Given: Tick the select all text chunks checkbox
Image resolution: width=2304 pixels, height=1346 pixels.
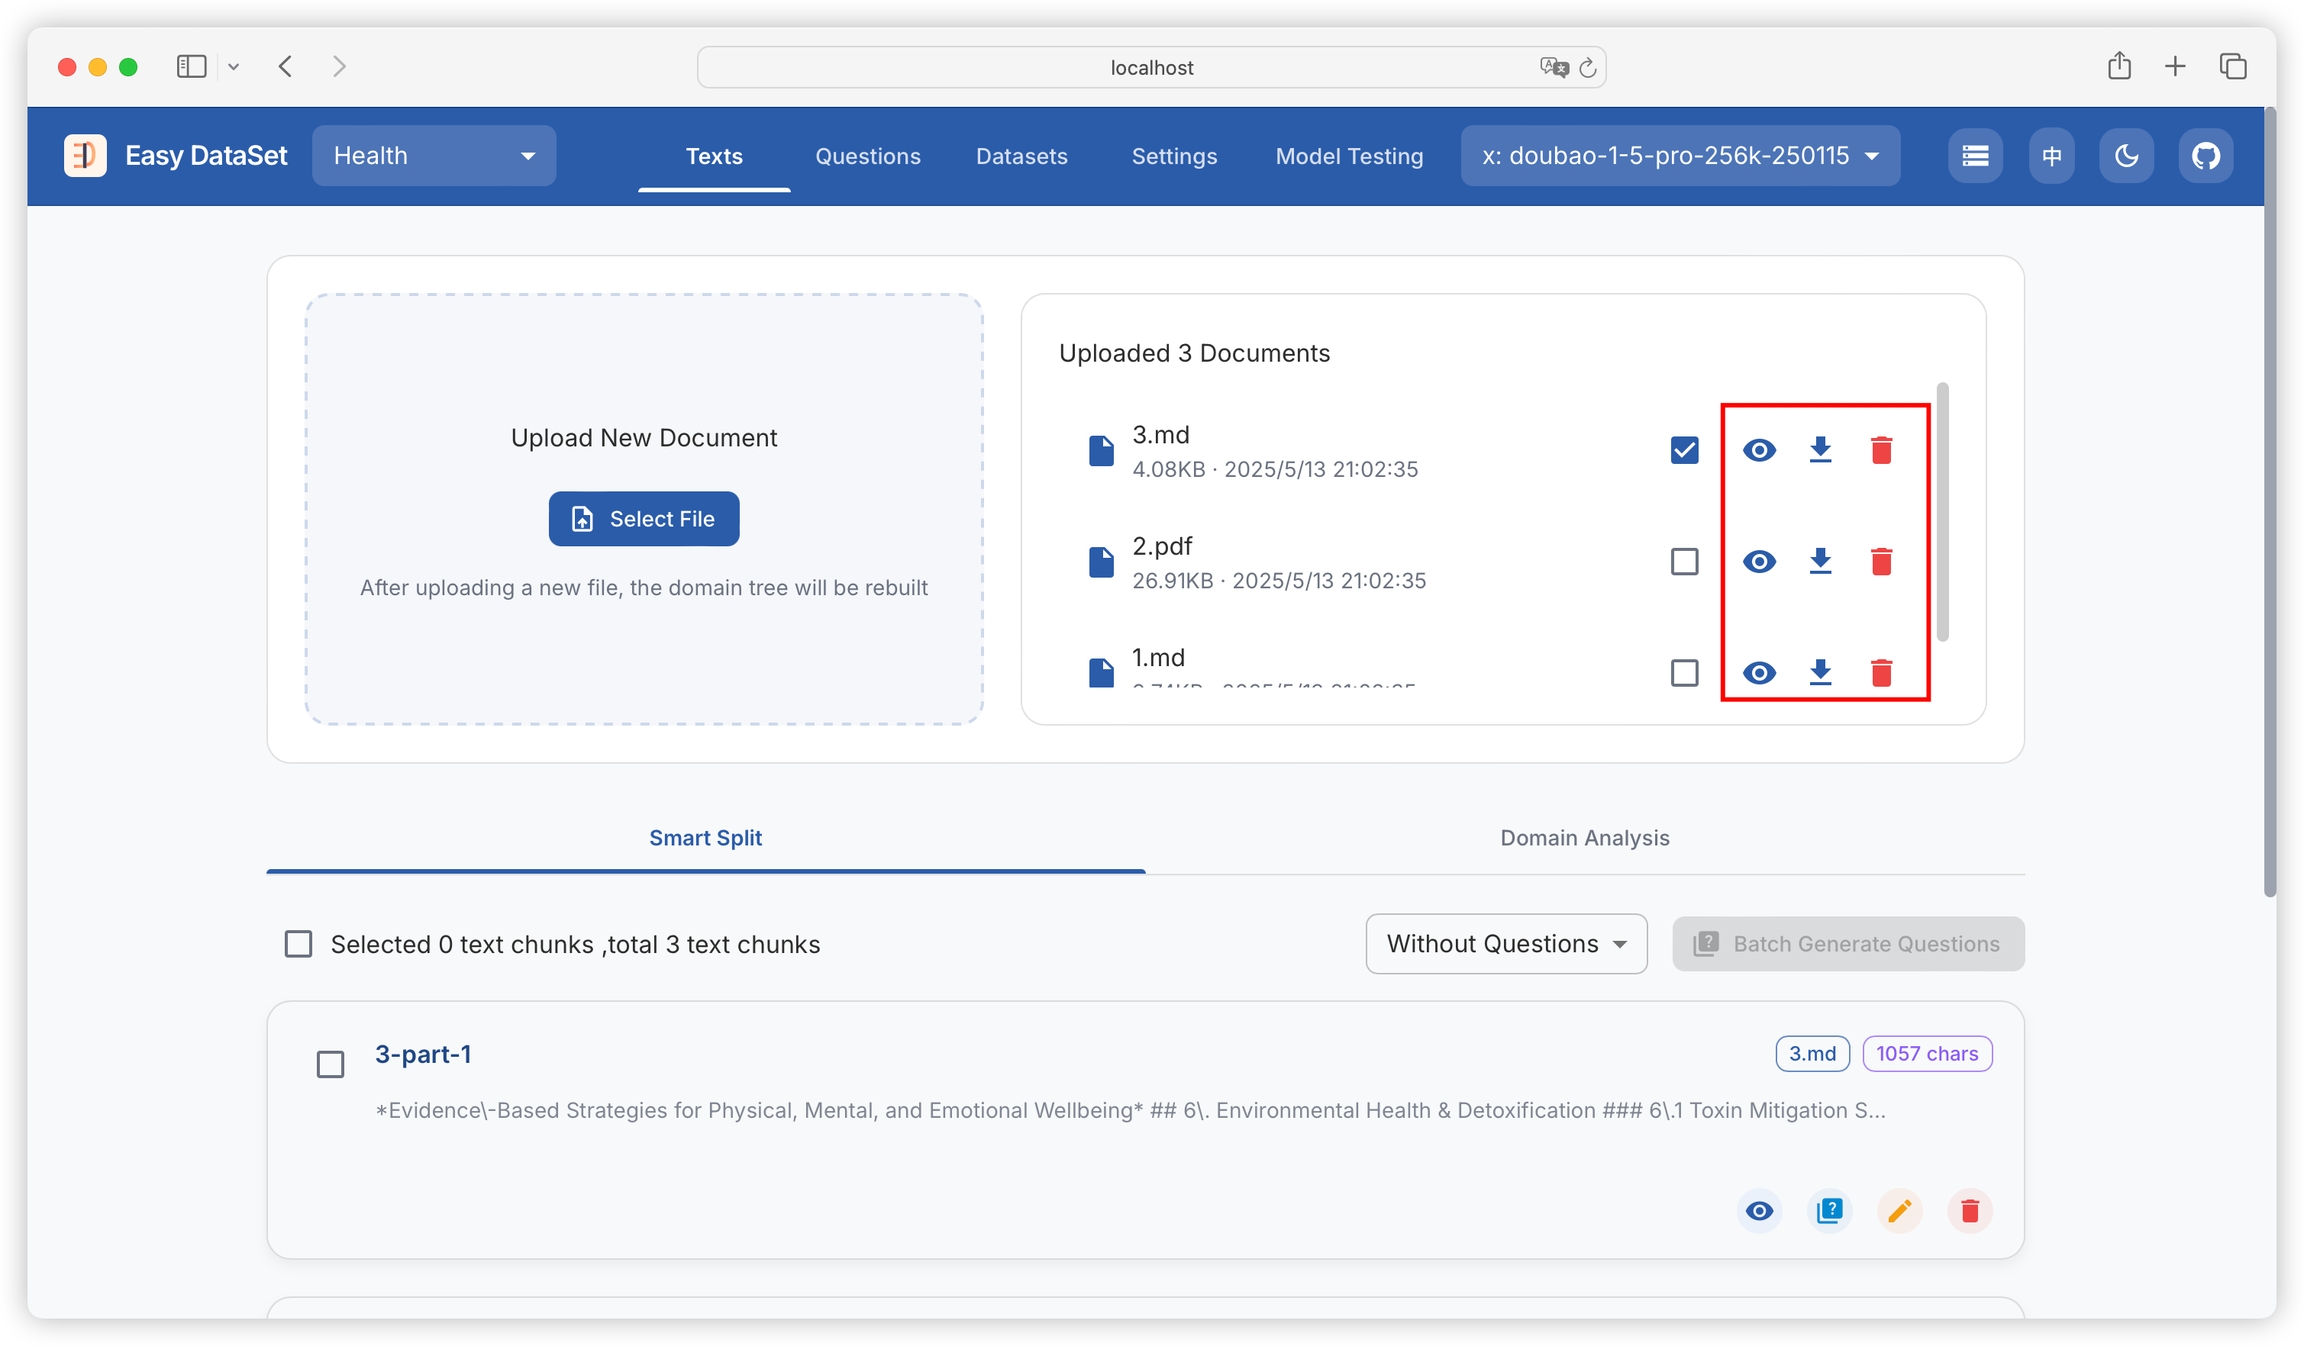Looking at the screenshot, I should coord(298,944).
